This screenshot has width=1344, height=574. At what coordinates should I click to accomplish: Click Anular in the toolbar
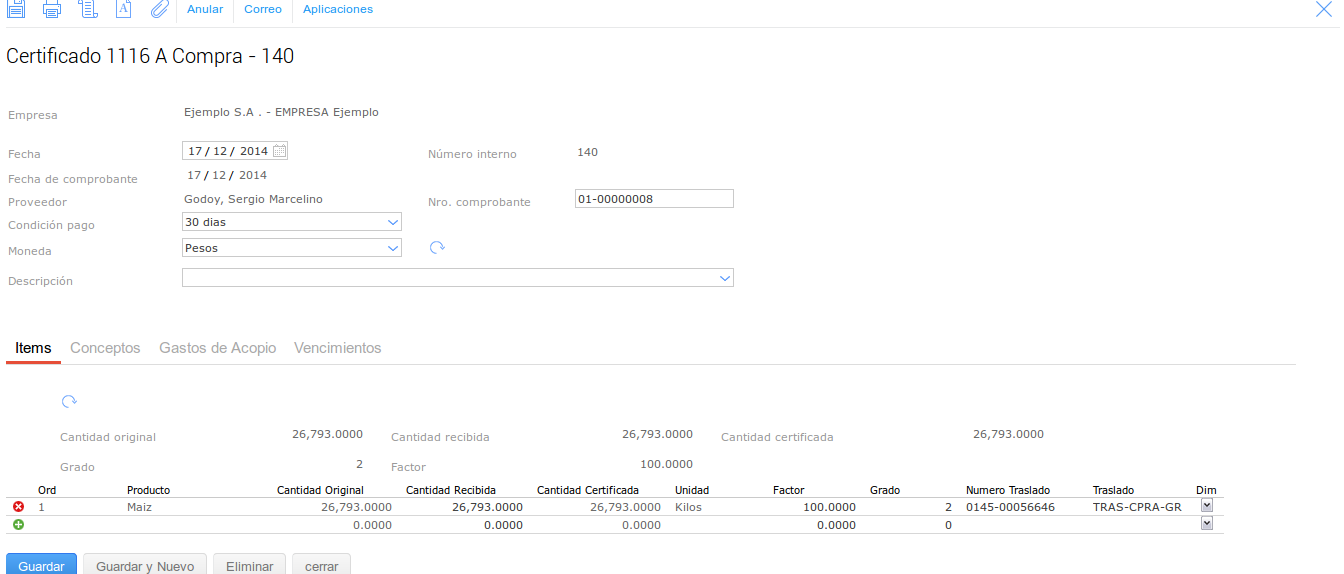[x=205, y=9]
